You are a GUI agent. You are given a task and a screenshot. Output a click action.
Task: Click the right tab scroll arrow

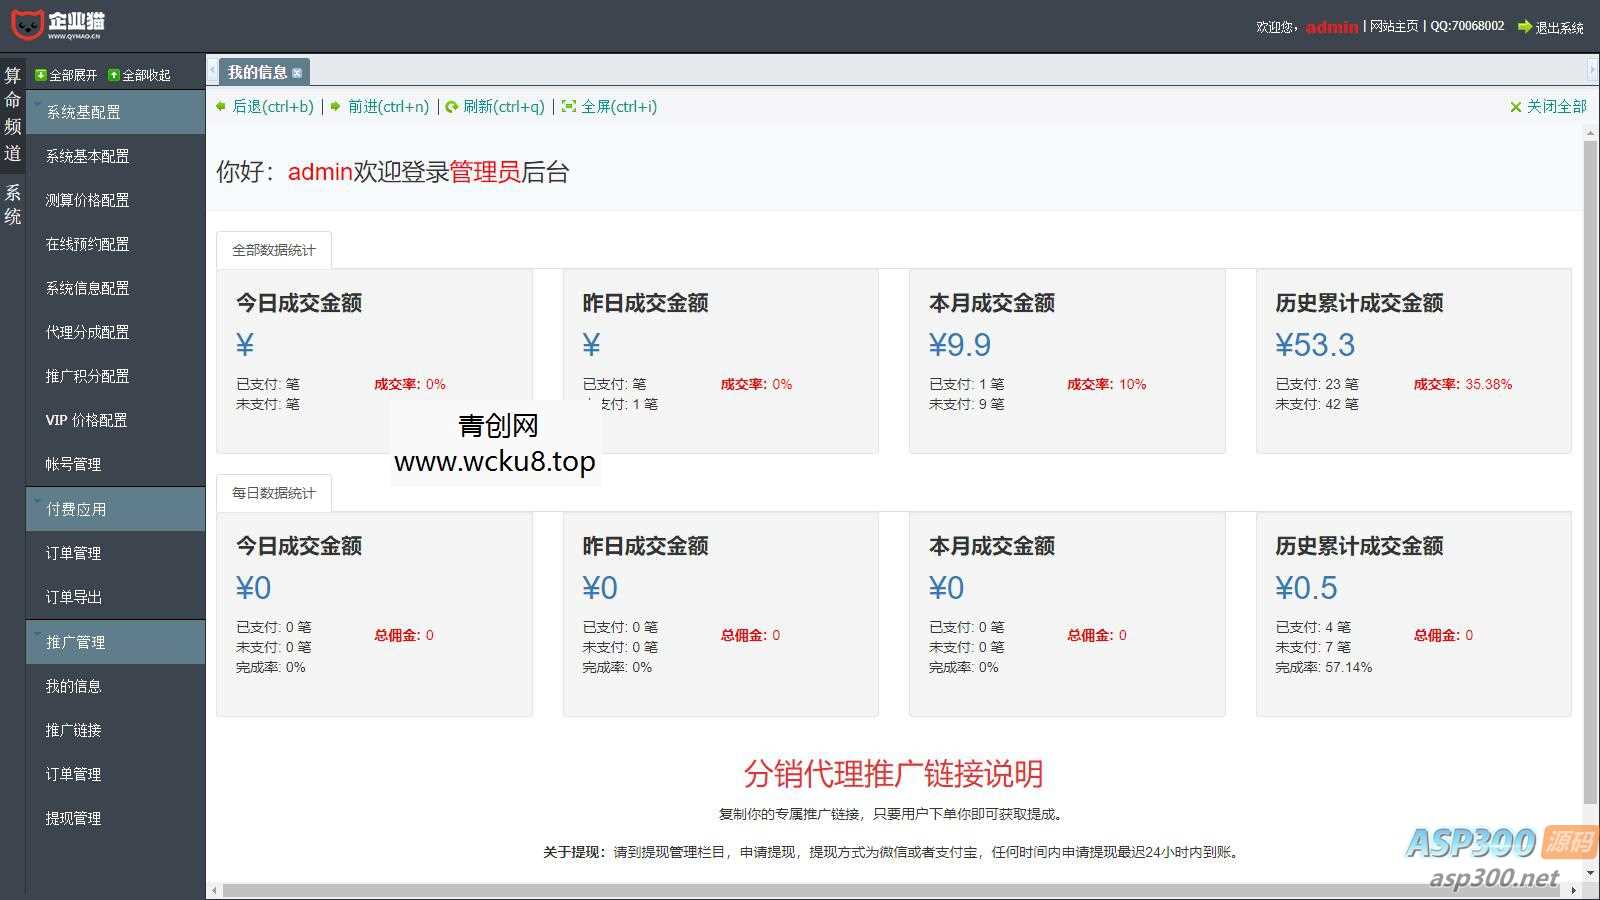[1591, 70]
